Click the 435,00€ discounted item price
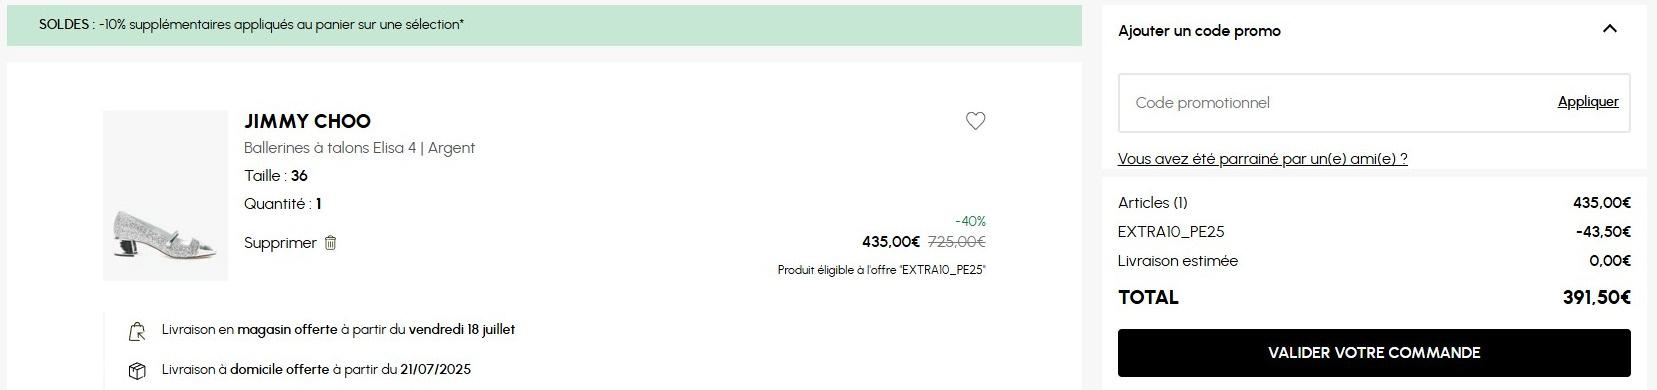The width and height of the screenshot is (1657, 390). (x=890, y=242)
